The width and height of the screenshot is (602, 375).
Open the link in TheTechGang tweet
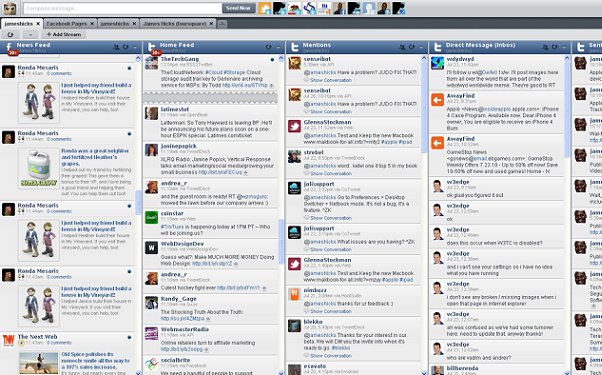click(x=245, y=85)
